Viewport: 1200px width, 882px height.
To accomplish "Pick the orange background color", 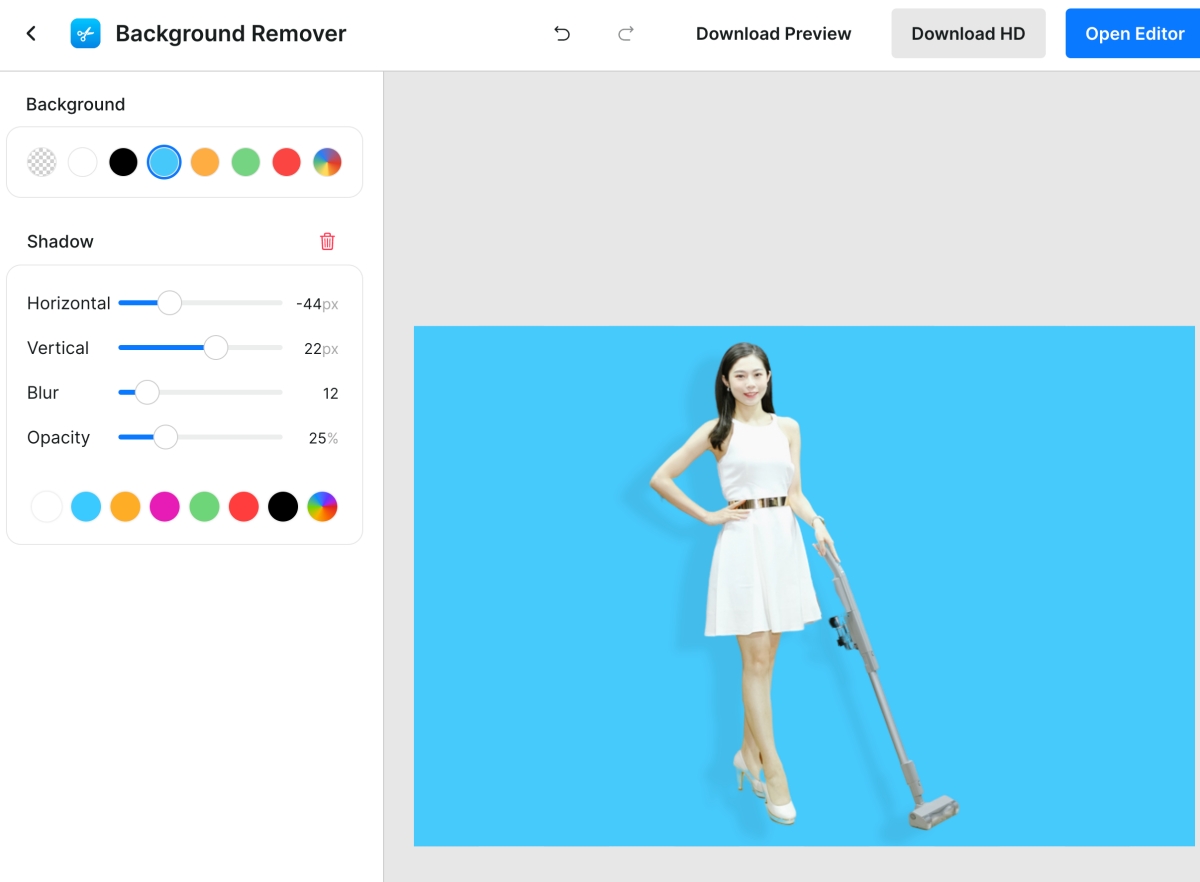I will [205, 162].
